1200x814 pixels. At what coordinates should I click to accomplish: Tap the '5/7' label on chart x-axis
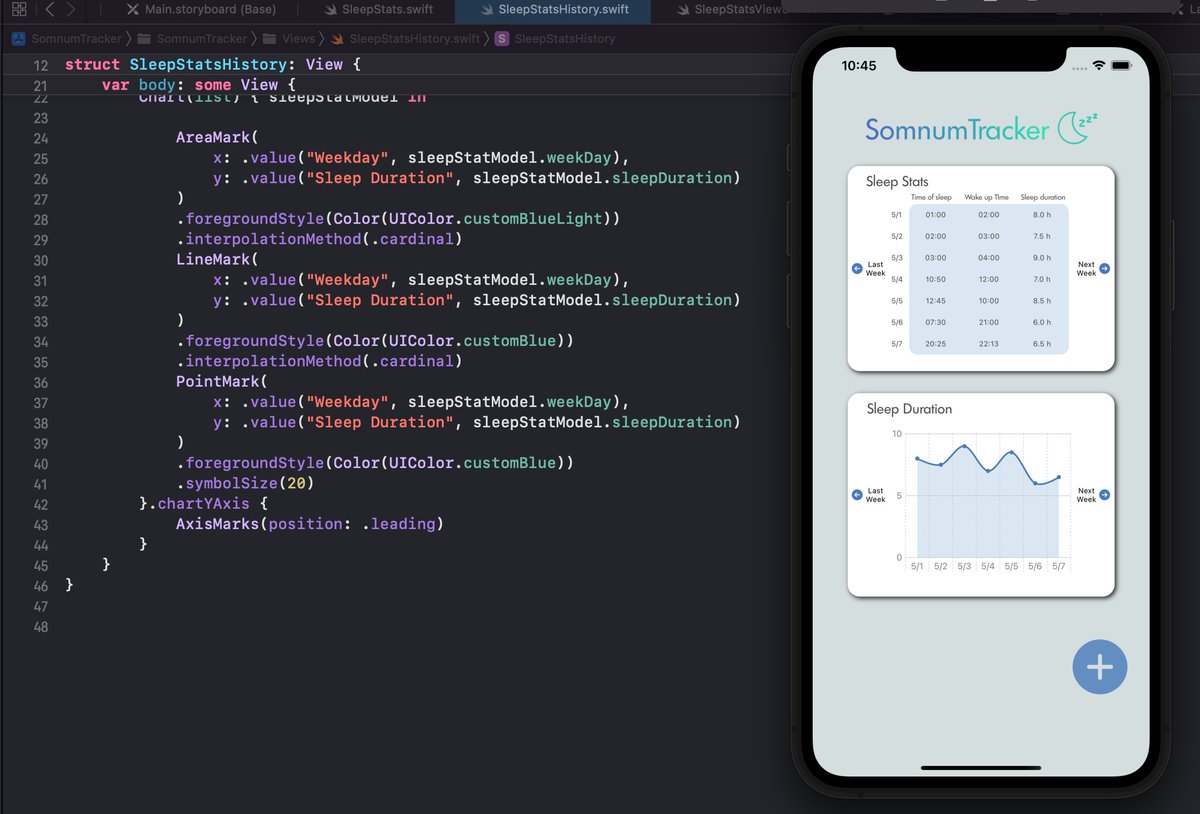tap(1058, 567)
